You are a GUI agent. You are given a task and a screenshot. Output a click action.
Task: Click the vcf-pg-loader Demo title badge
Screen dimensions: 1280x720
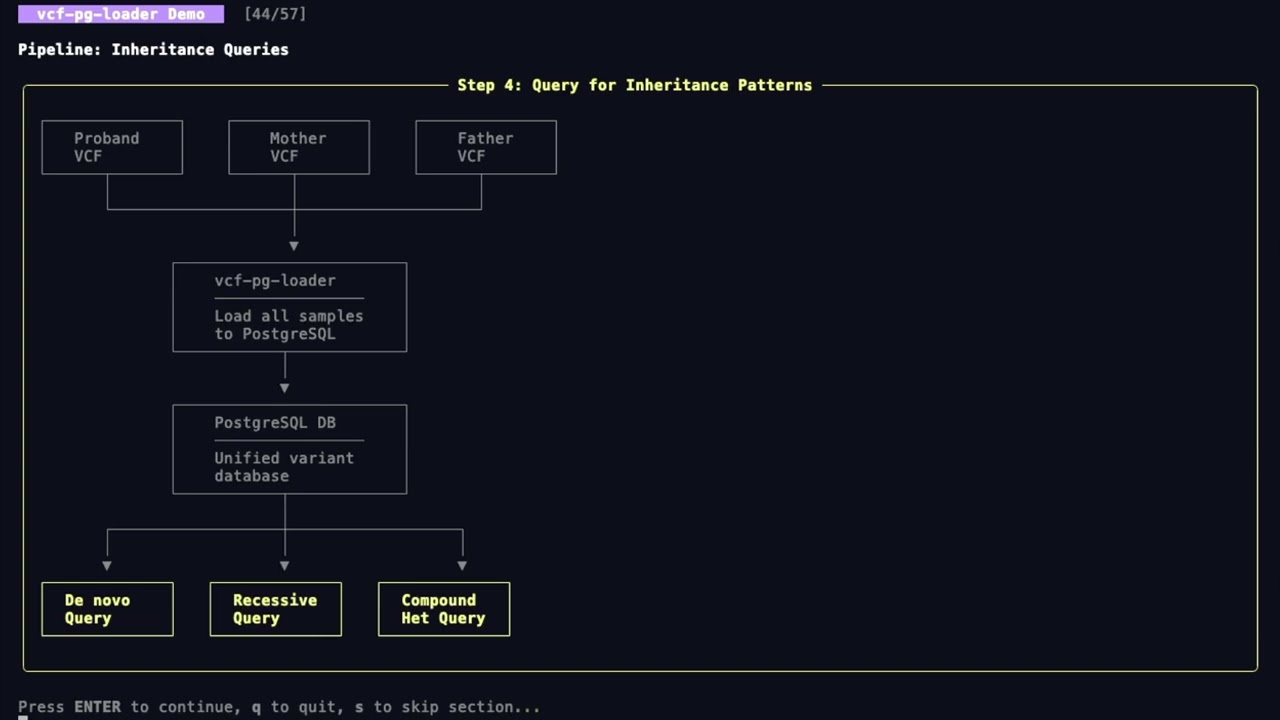(120, 14)
